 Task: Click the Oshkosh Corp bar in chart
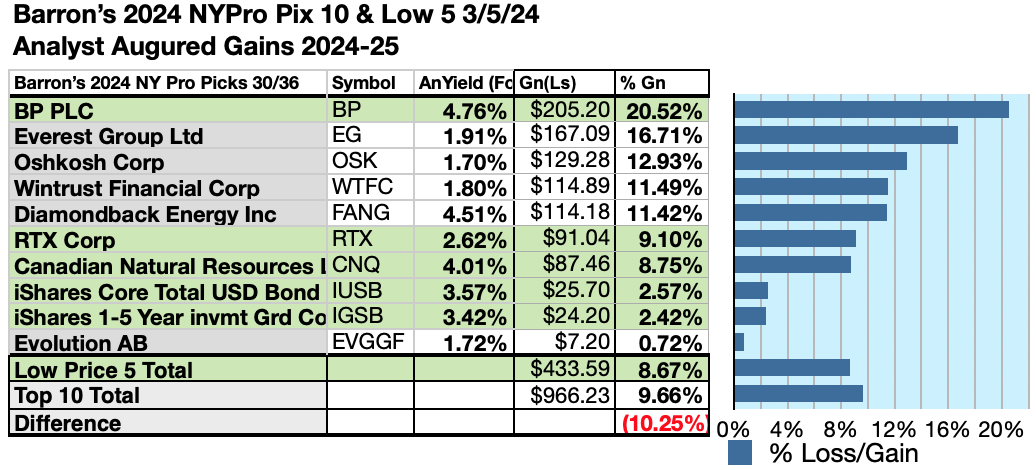[x=820, y=161]
